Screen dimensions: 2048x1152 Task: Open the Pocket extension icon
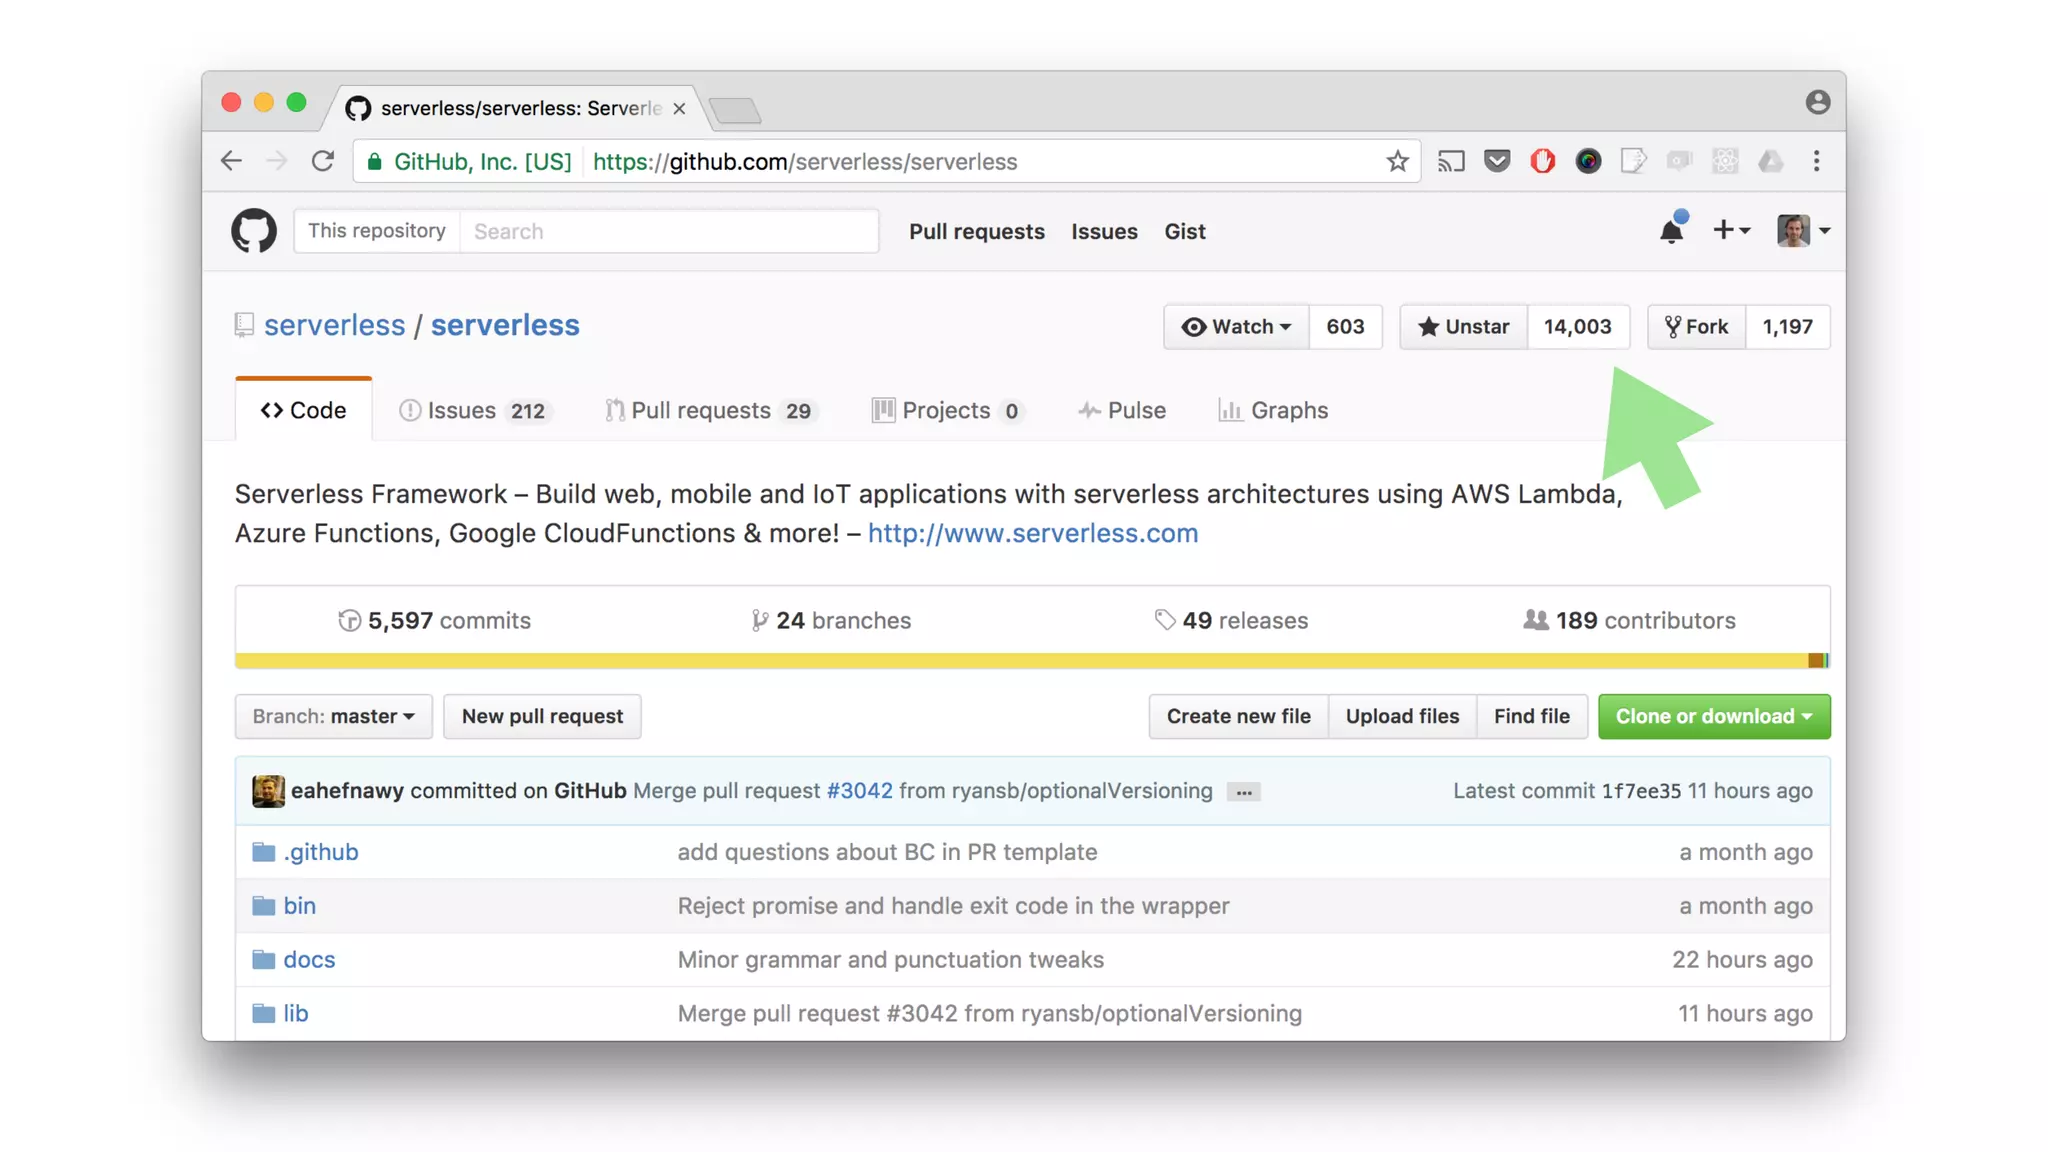1497,161
